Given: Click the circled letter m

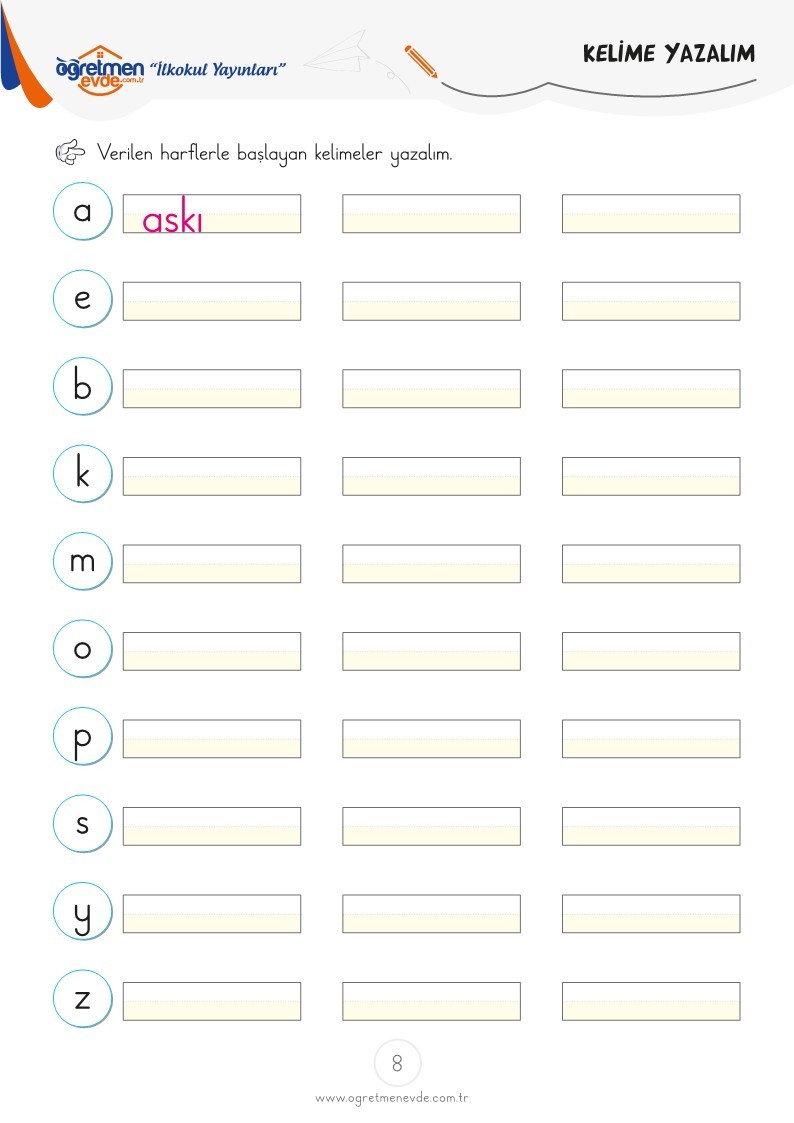Looking at the screenshot, I should click(82, 561).
